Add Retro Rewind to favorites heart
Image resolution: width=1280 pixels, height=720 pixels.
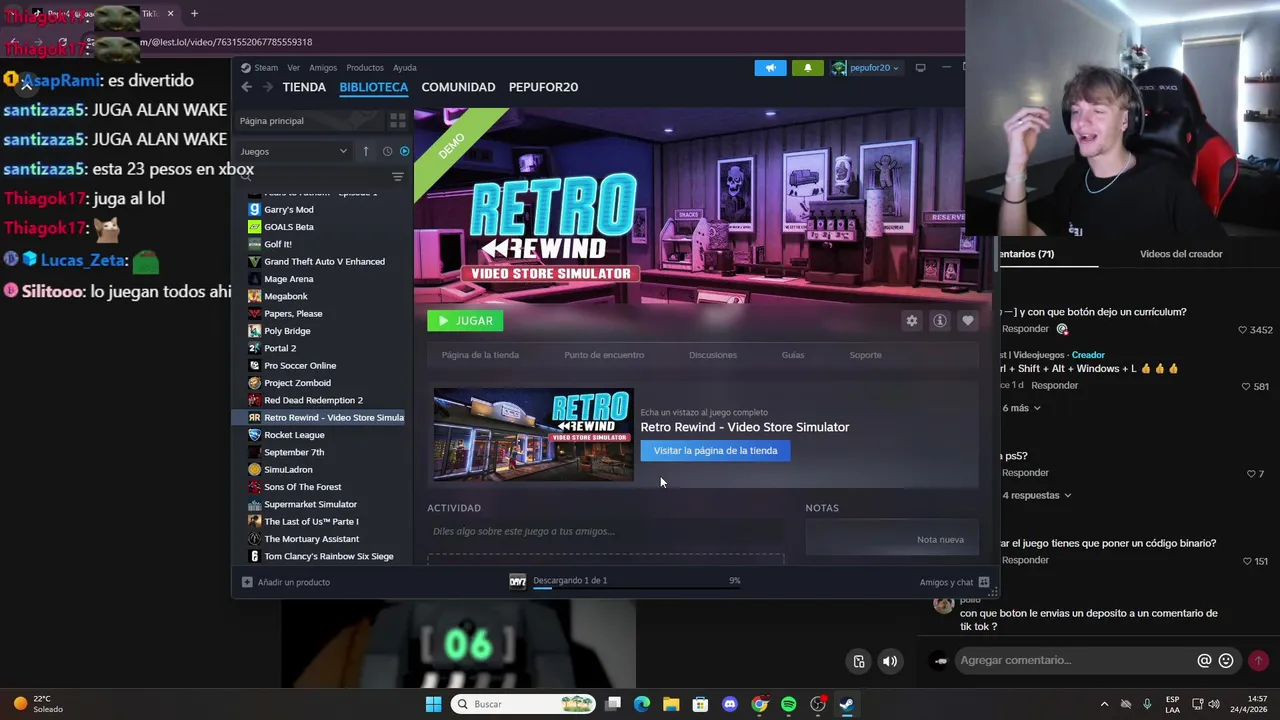[967, 321]
